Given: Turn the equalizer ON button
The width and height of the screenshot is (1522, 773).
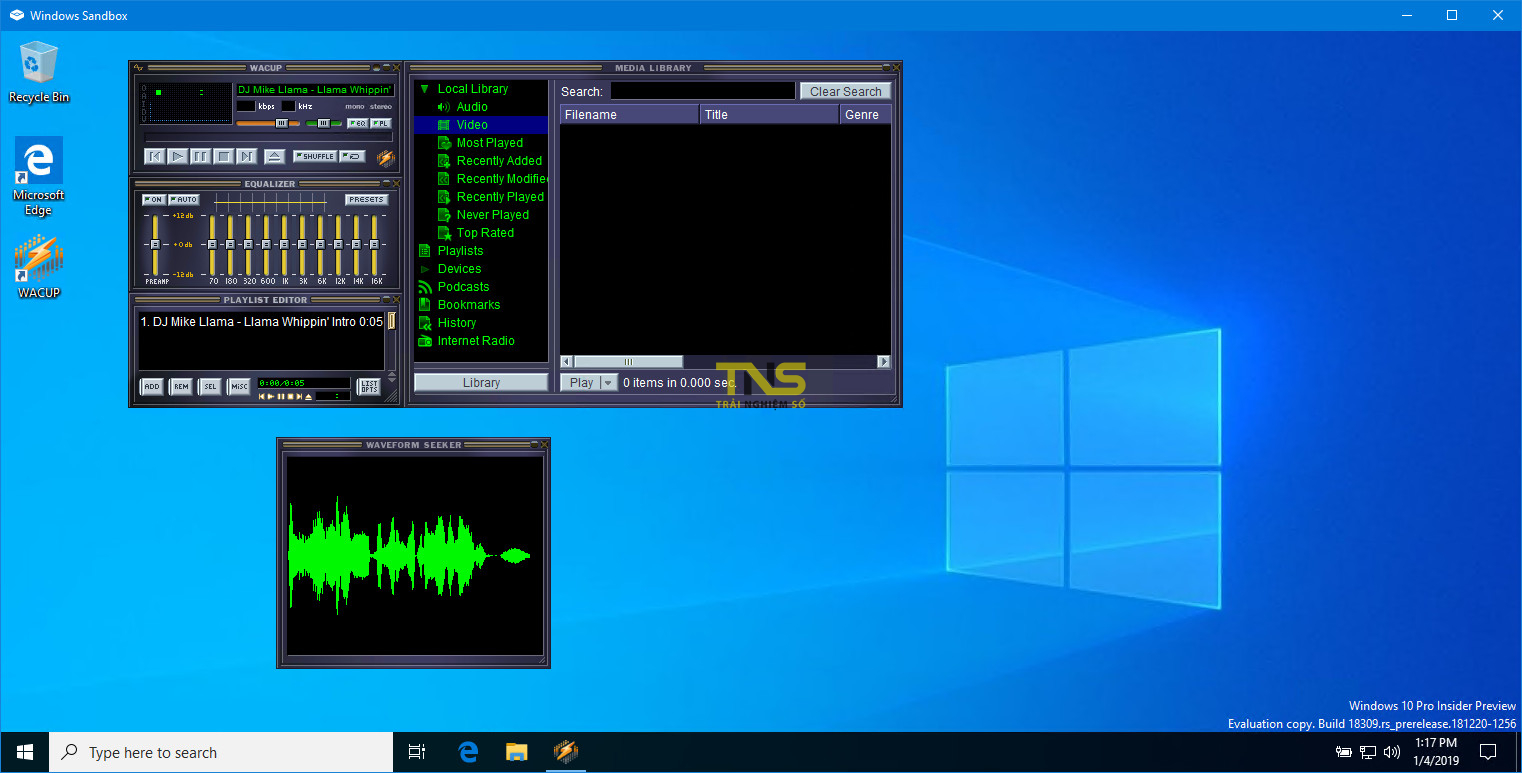Looking at the screenshot, I should [x=153, y=200].
